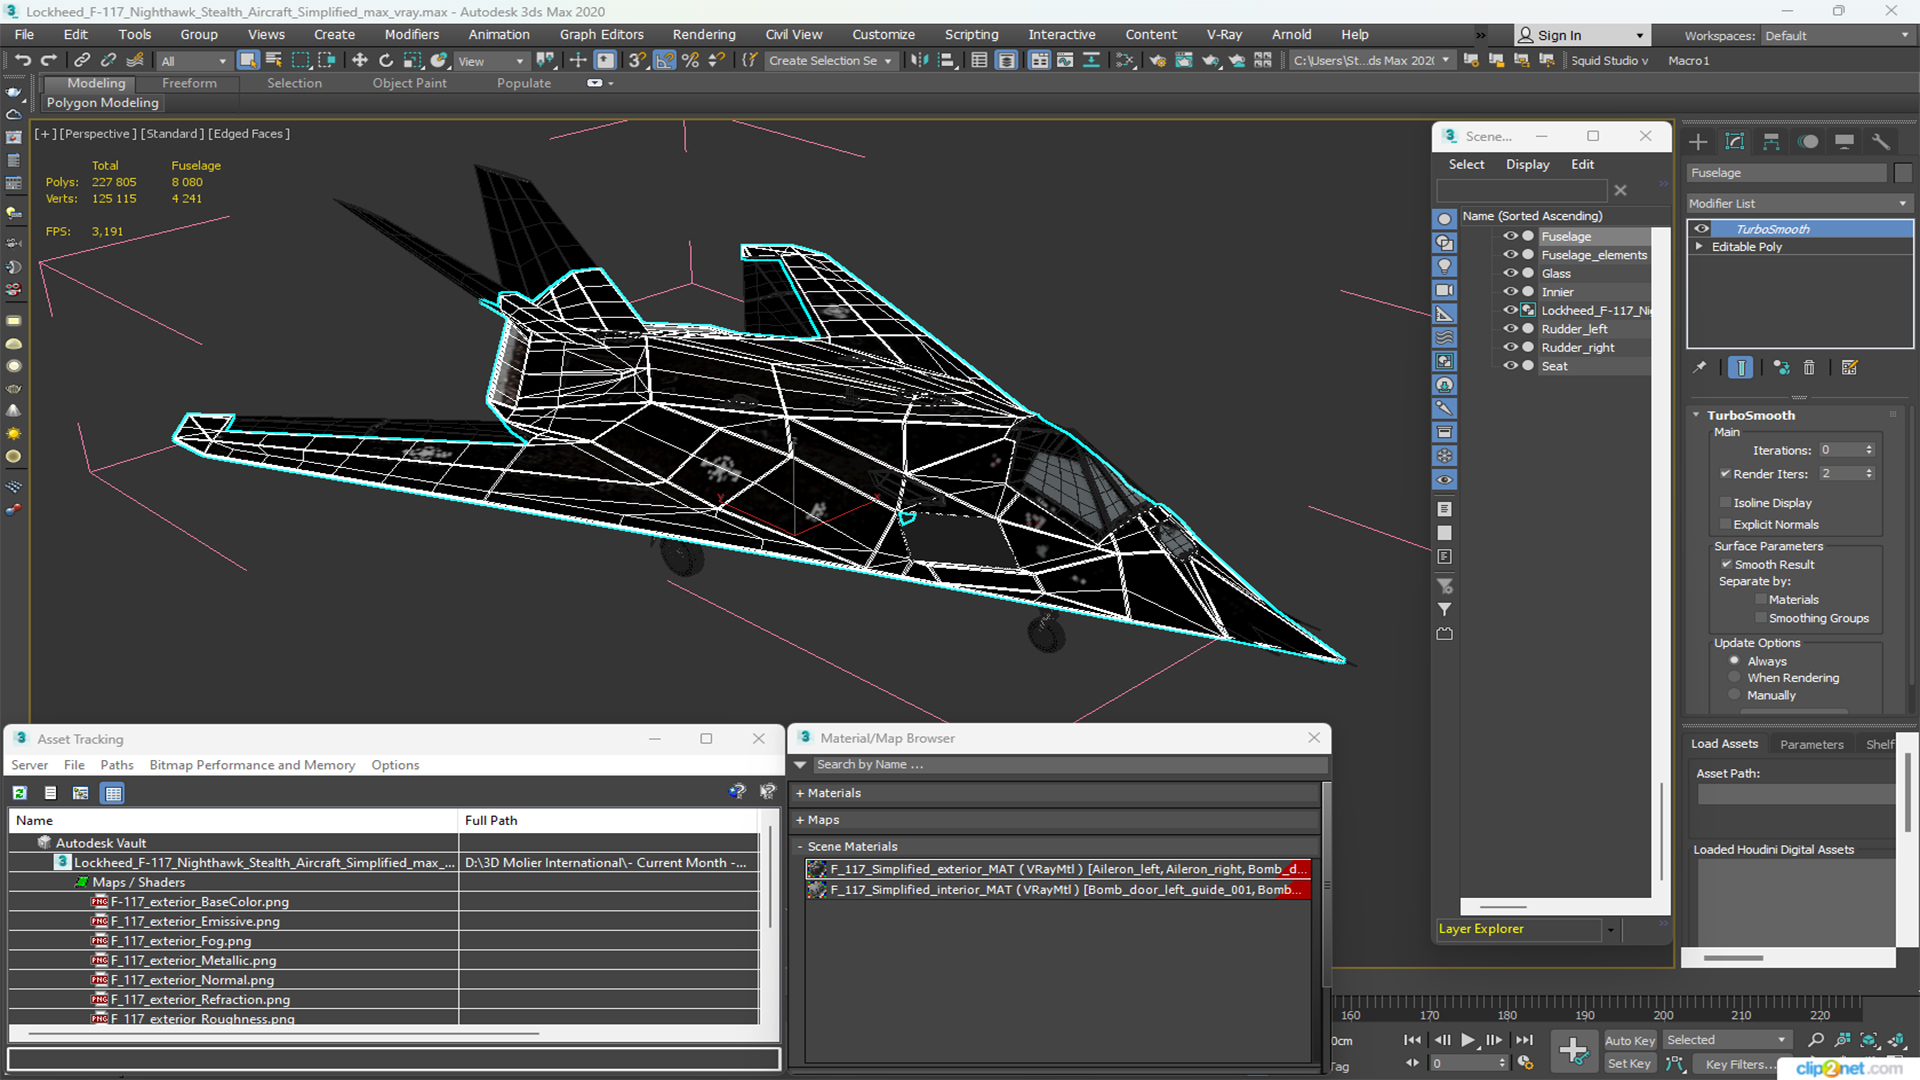
Task: Open Paths menu in Asset Tracking
Action: point(116,765)
